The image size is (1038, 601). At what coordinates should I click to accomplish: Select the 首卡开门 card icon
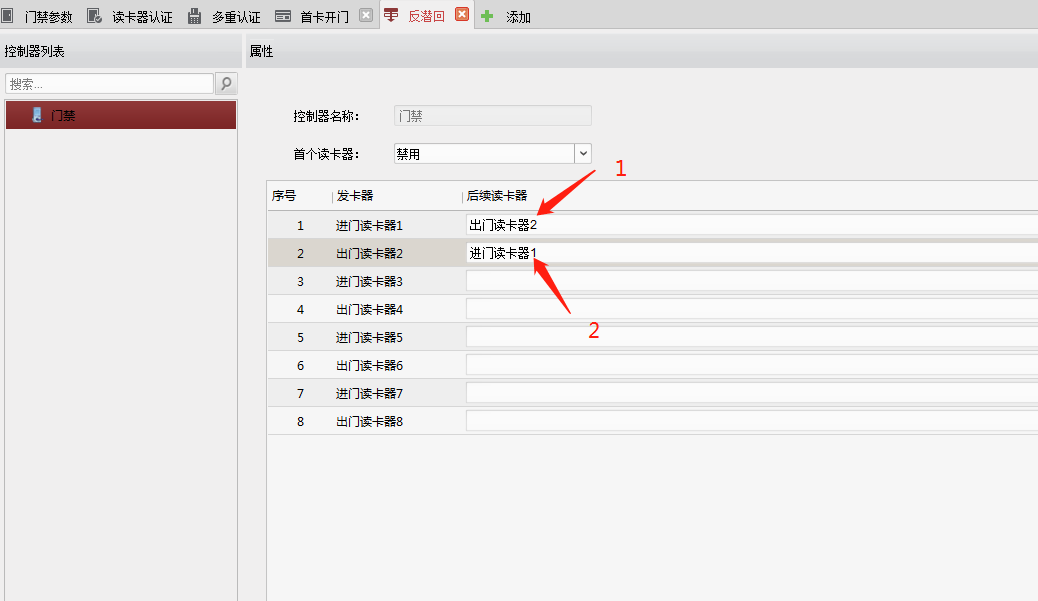click(x=283, y=15)
